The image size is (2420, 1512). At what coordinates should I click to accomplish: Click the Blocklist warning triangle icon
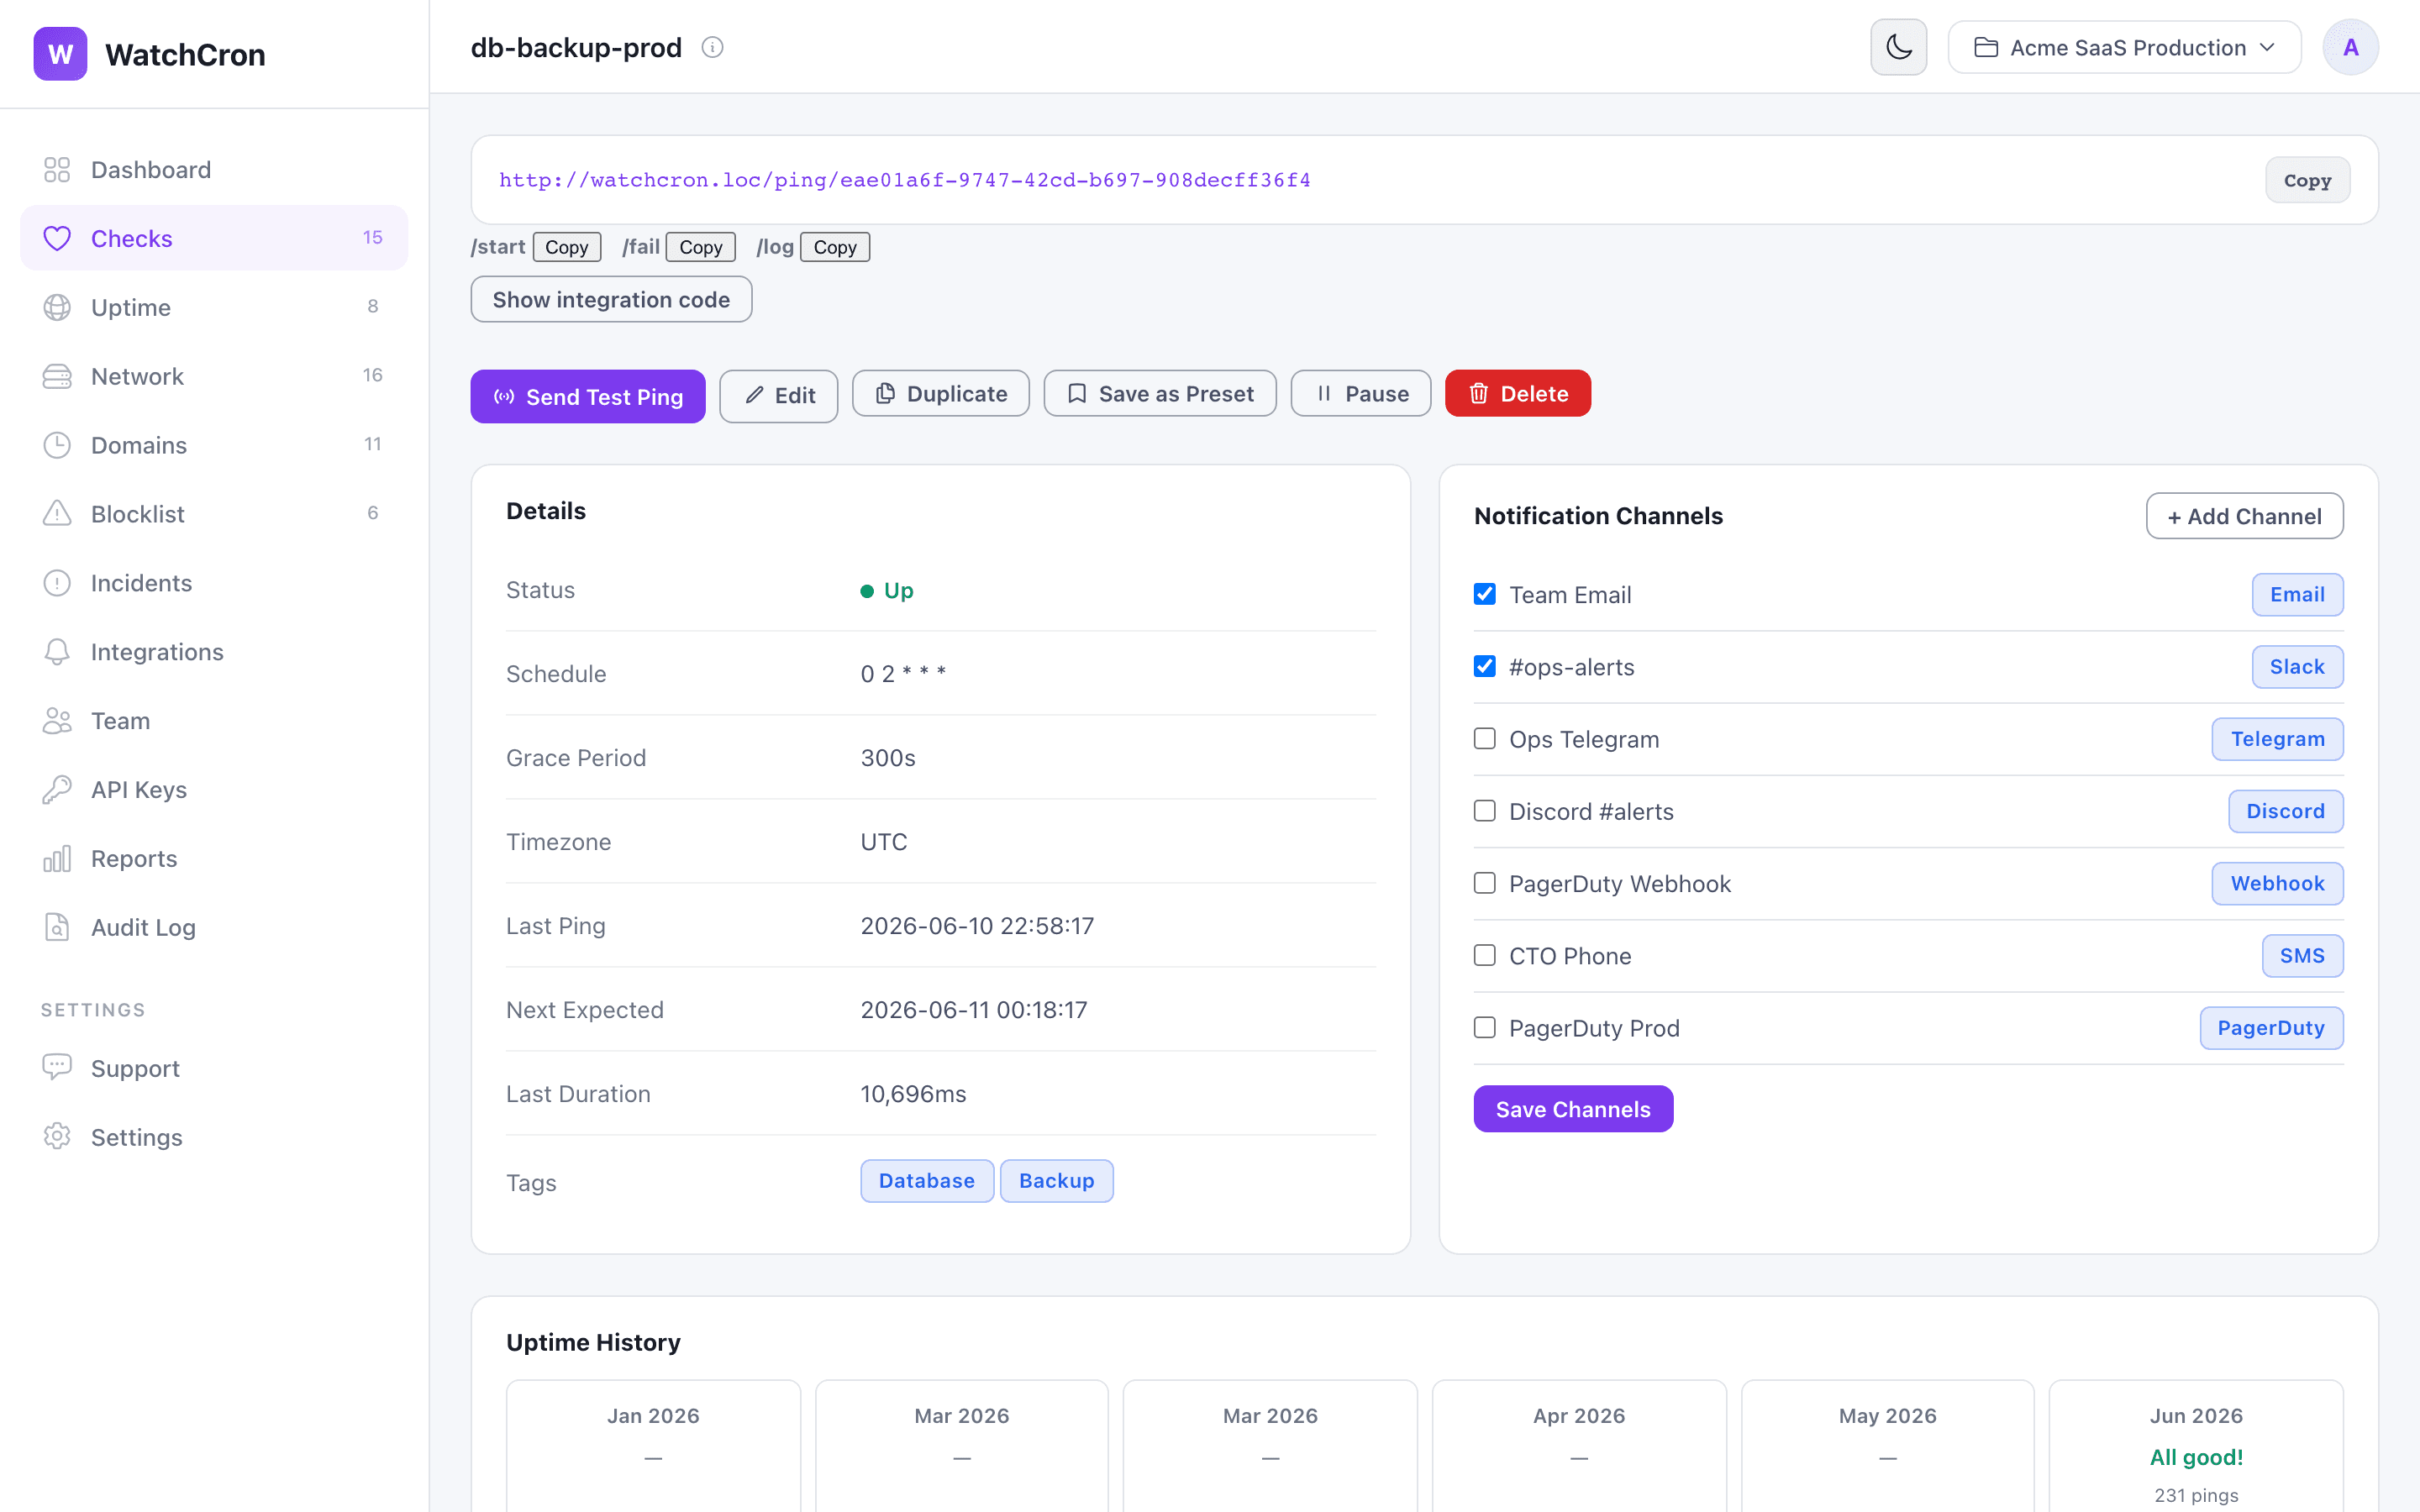57,514
